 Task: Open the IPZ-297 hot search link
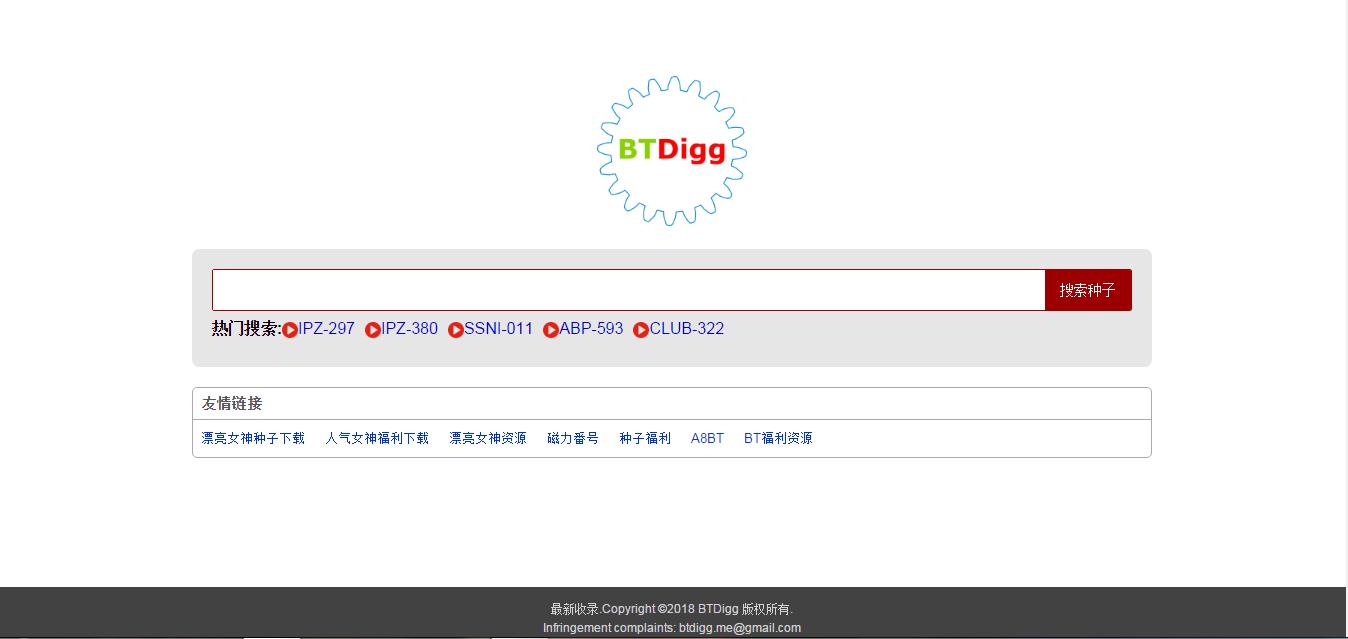coord(327,329)
